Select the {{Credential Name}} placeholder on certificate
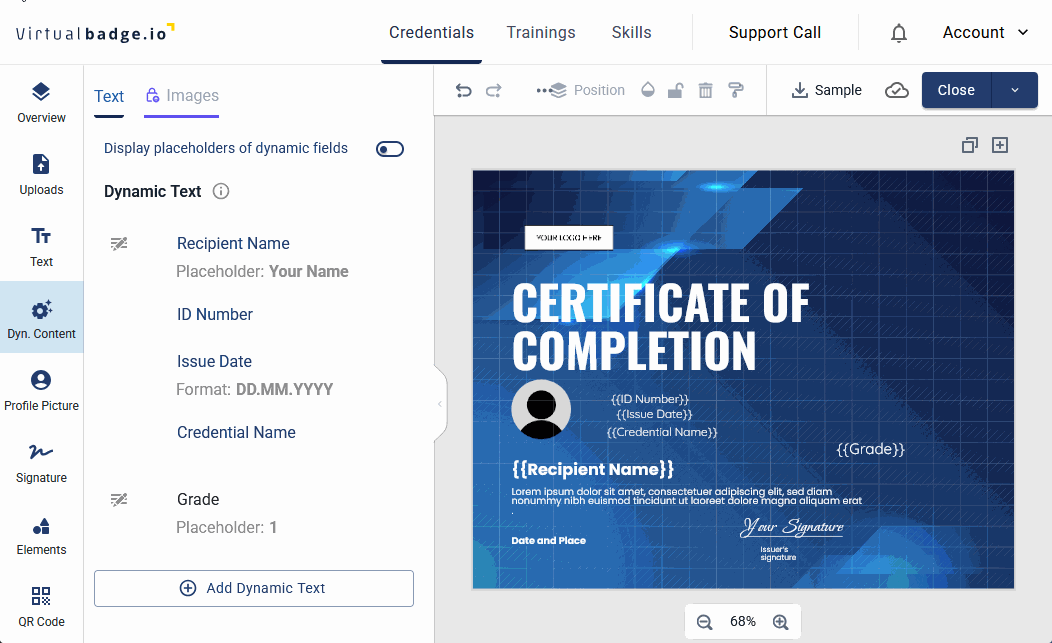This screenshot has width=1052, height=643. pyautogui.click(x=662, y=432)
